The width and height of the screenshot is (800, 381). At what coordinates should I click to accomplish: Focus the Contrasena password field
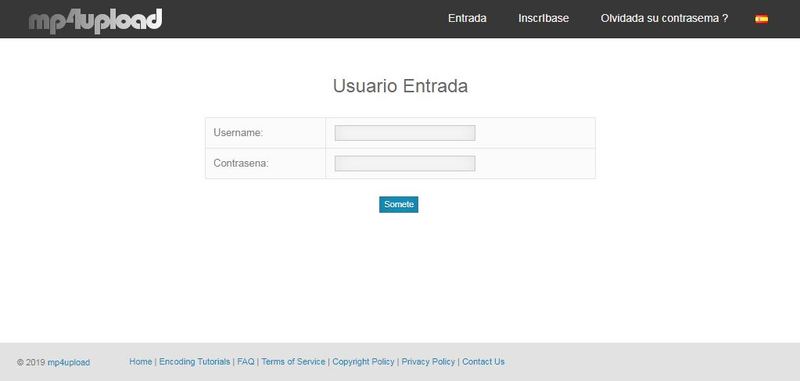(x=405, y=163)
